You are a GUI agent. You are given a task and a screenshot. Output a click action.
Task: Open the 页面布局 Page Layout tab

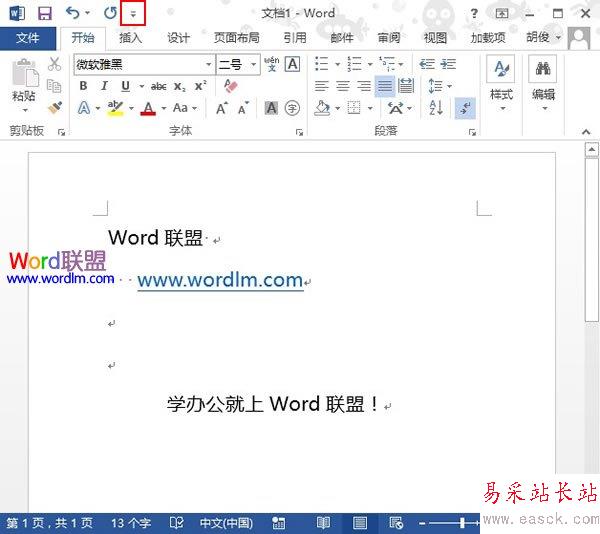236,38
